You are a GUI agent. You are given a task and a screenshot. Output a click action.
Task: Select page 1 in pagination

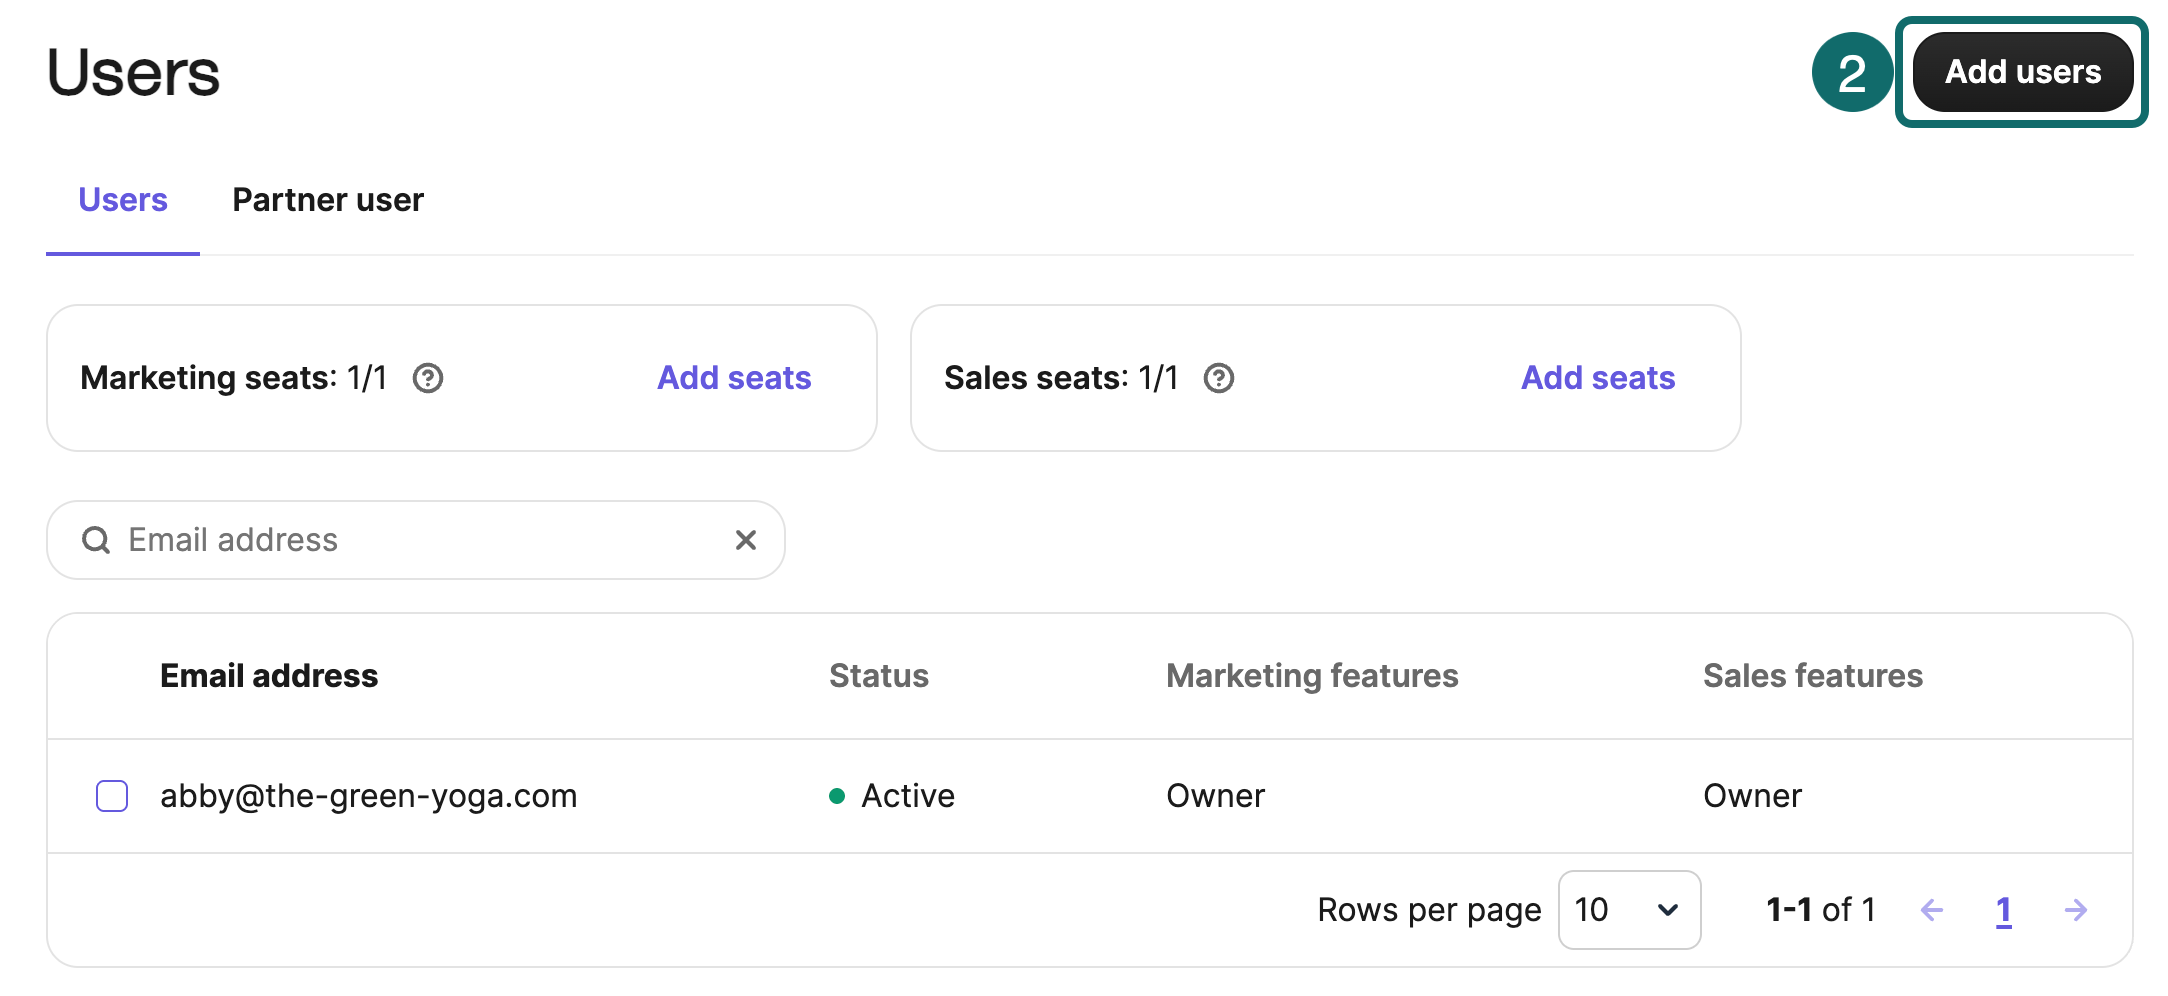[2003, 910]
